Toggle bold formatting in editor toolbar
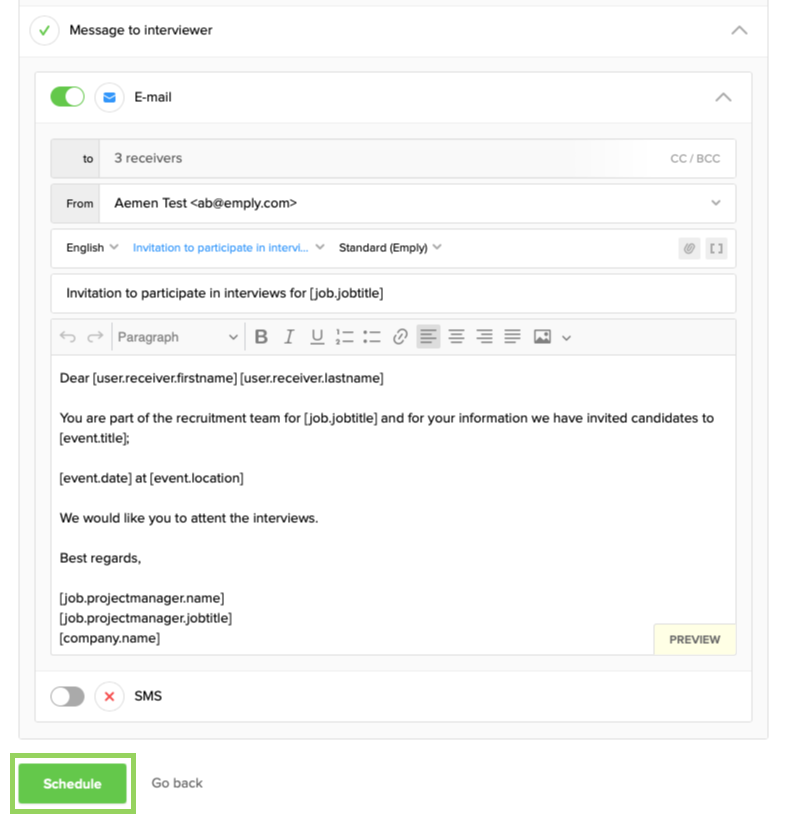Screen dimensions: 787x818 [x=261, y=337]
